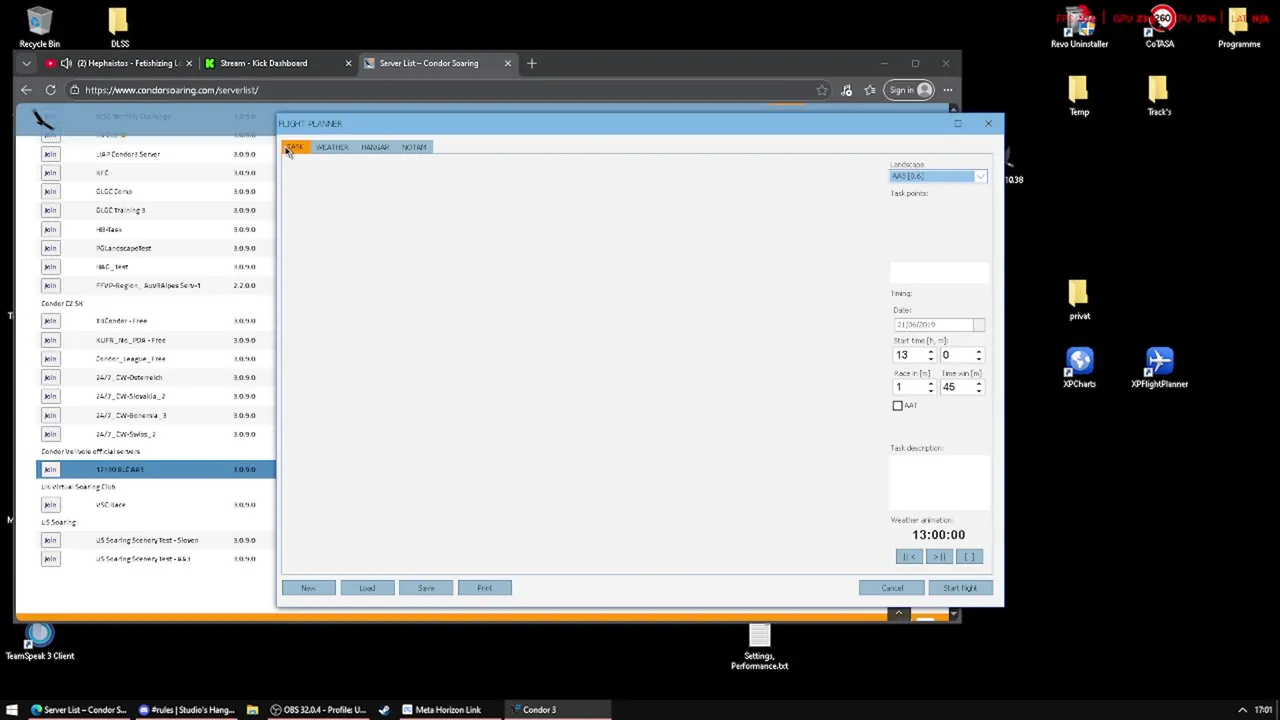Open the TeamSpeak 3 Client desktop icon
Image resolution: width=1280 pixels, height=720 pixels.
(x=40, y=641)
